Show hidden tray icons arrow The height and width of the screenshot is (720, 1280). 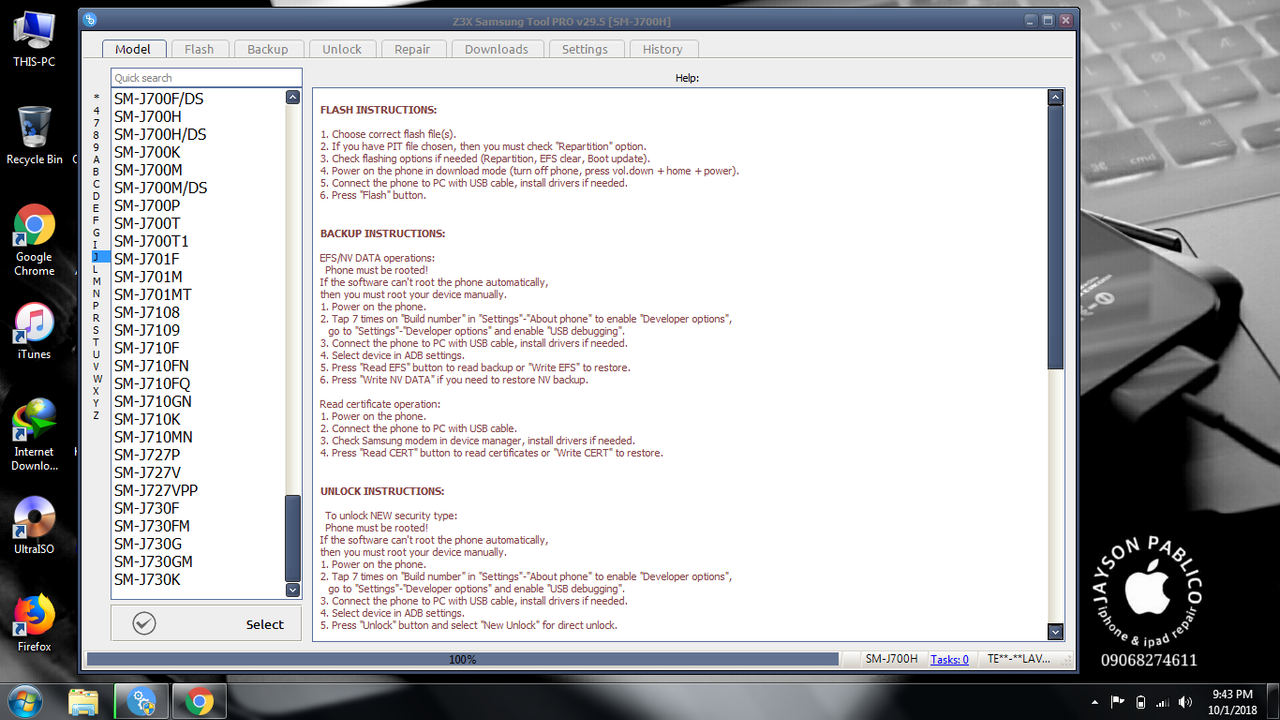point(1096,702)
